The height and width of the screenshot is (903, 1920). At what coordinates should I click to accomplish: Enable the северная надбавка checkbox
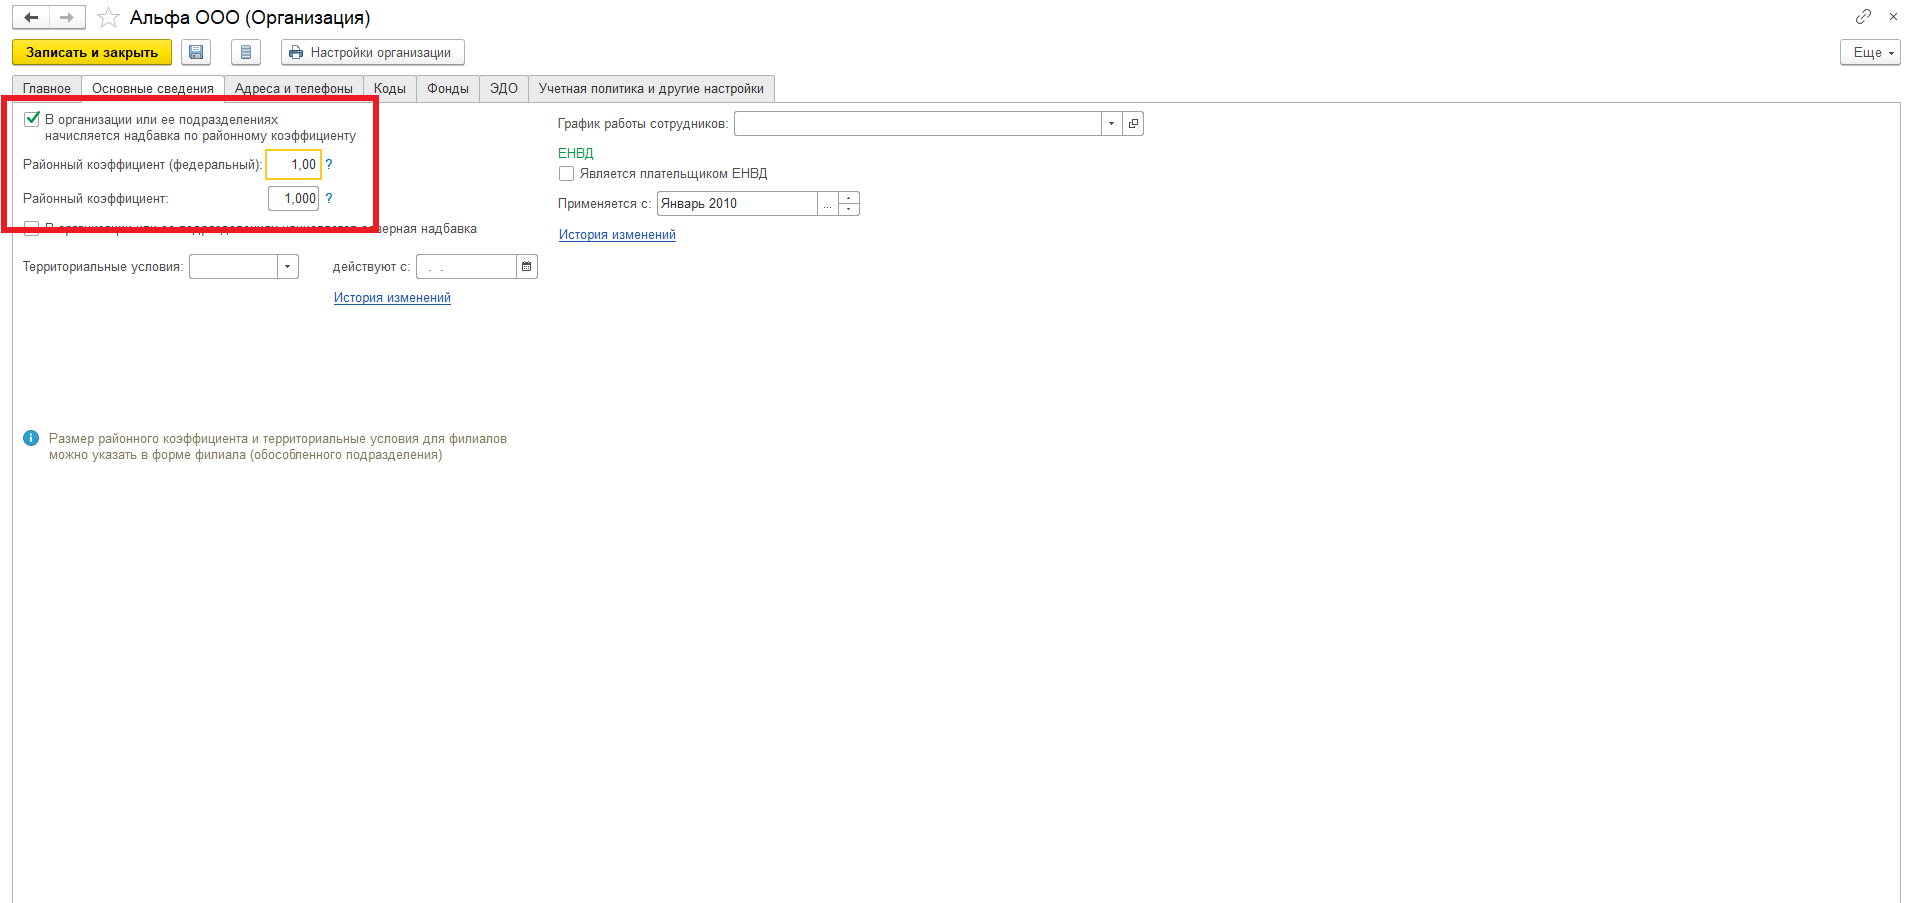[x=32, y=229]
